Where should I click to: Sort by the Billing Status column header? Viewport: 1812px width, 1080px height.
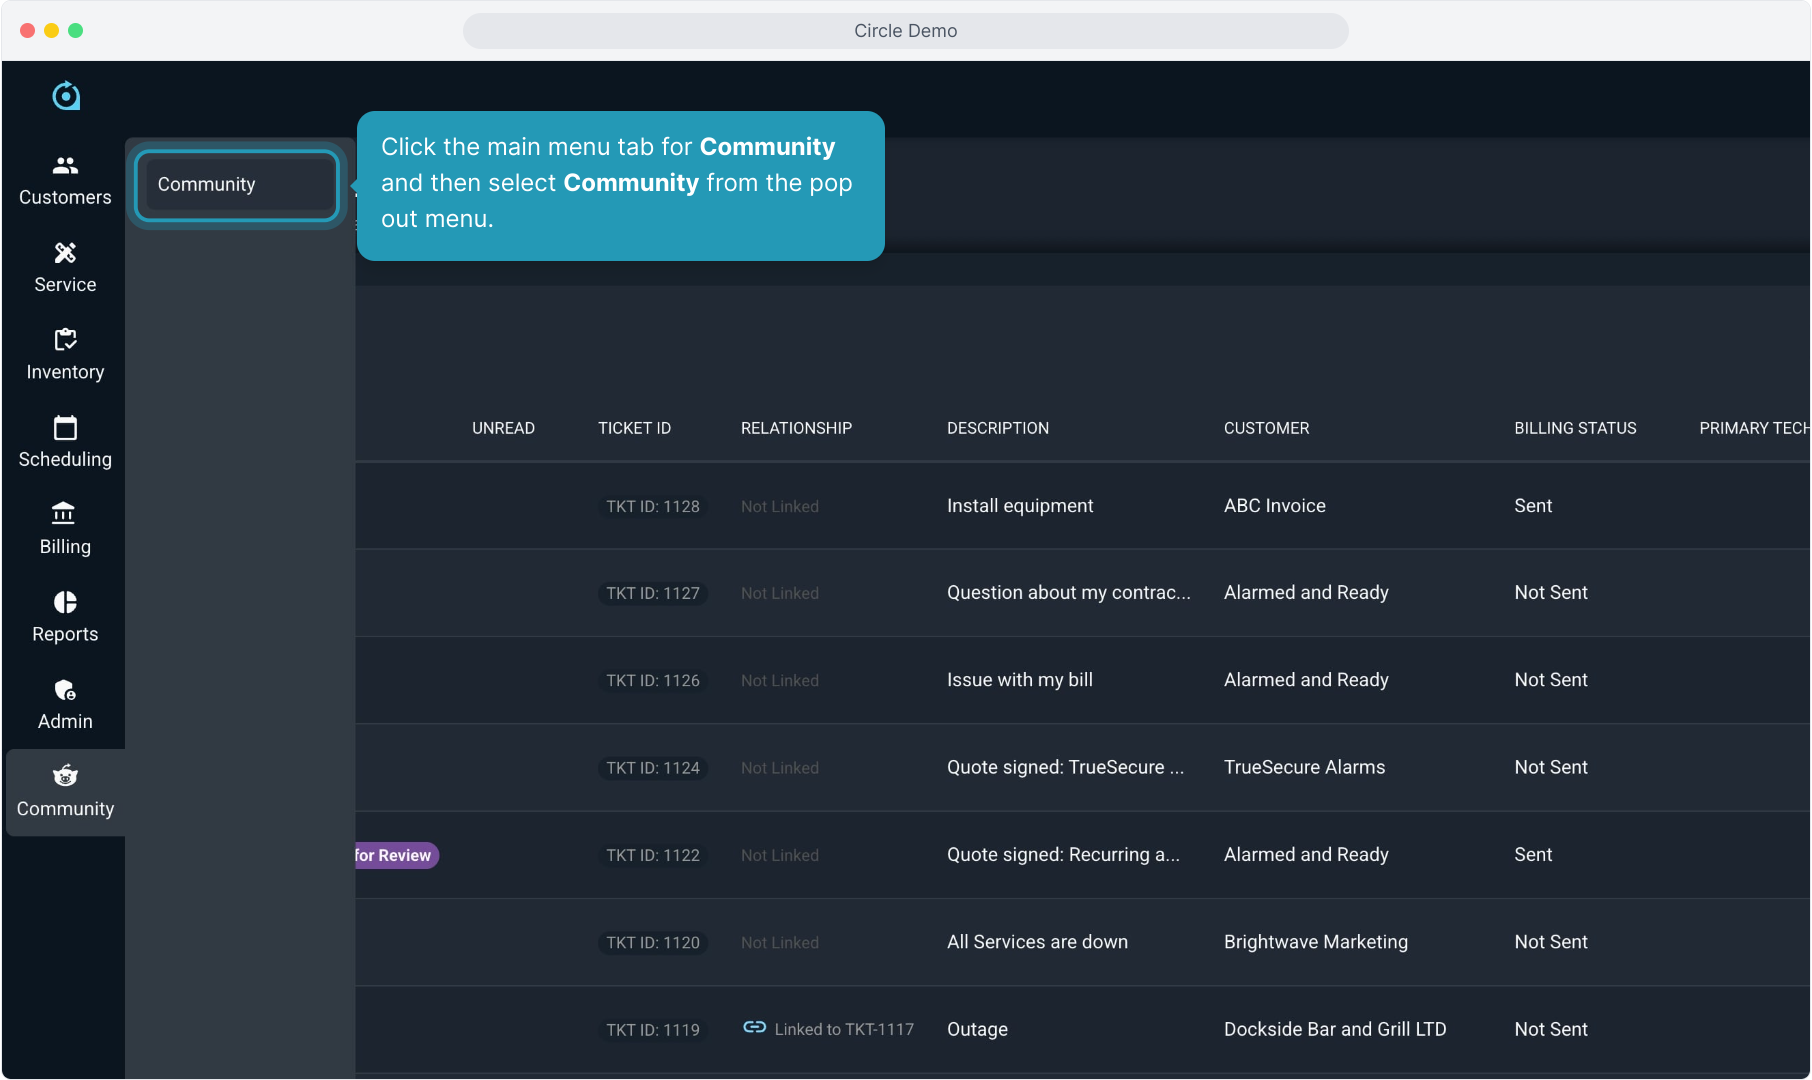pyautogui.click(x=1574, y=428)
